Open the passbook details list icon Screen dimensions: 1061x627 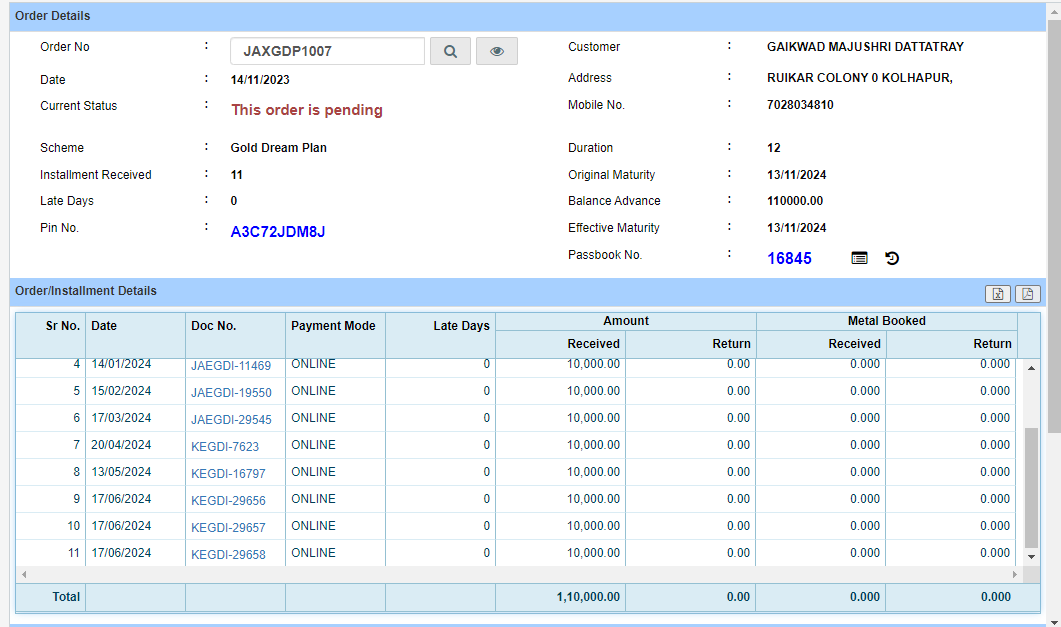859,258
